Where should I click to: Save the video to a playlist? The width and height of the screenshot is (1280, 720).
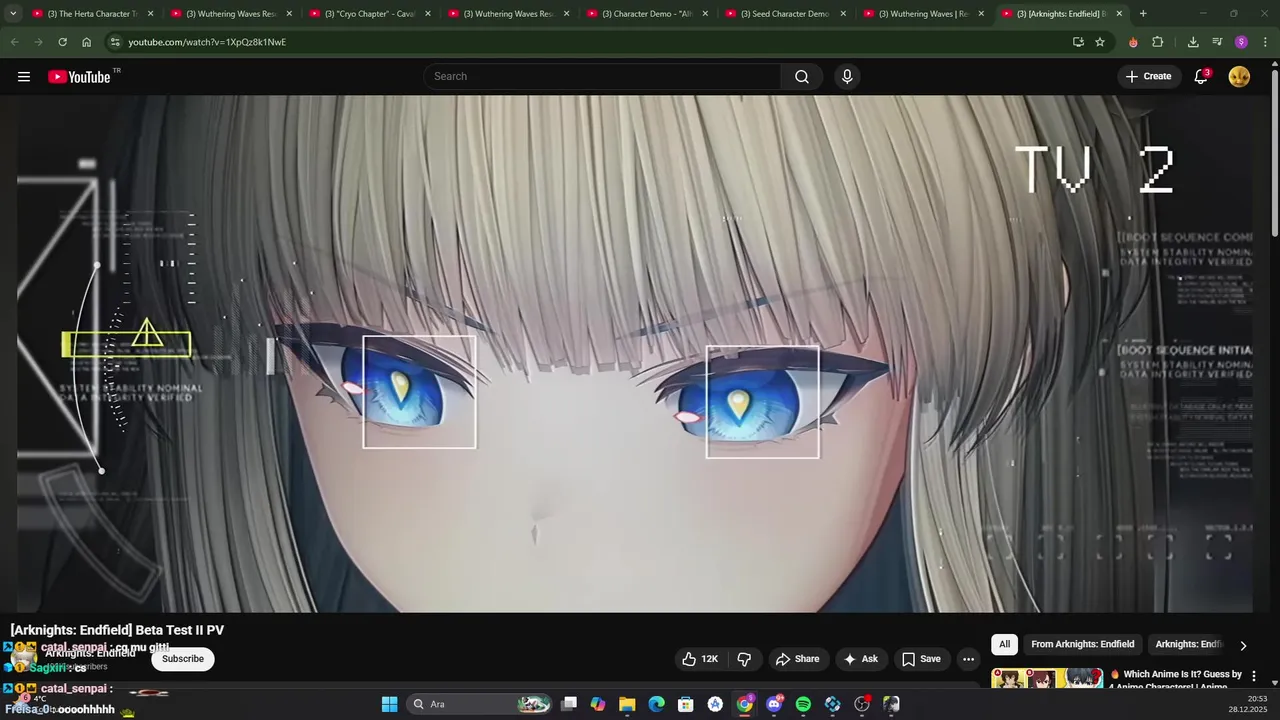pos(921,659)
